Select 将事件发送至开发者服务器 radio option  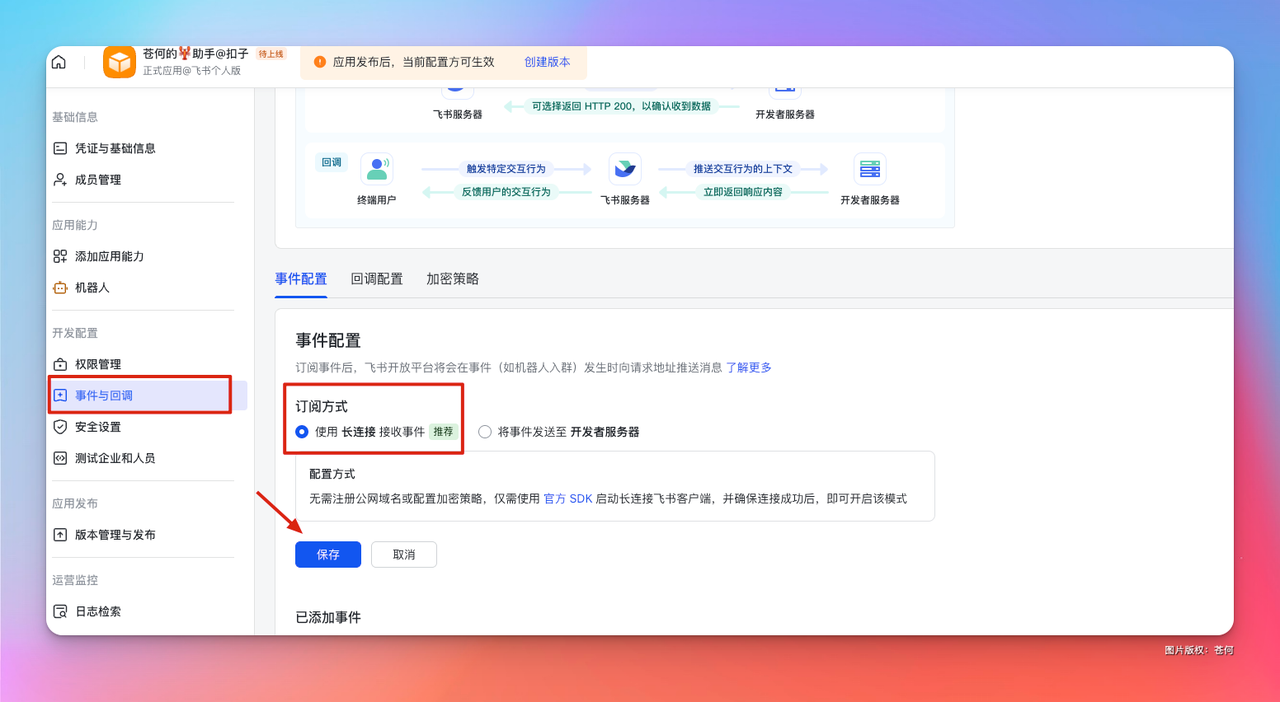click(485, 432)
